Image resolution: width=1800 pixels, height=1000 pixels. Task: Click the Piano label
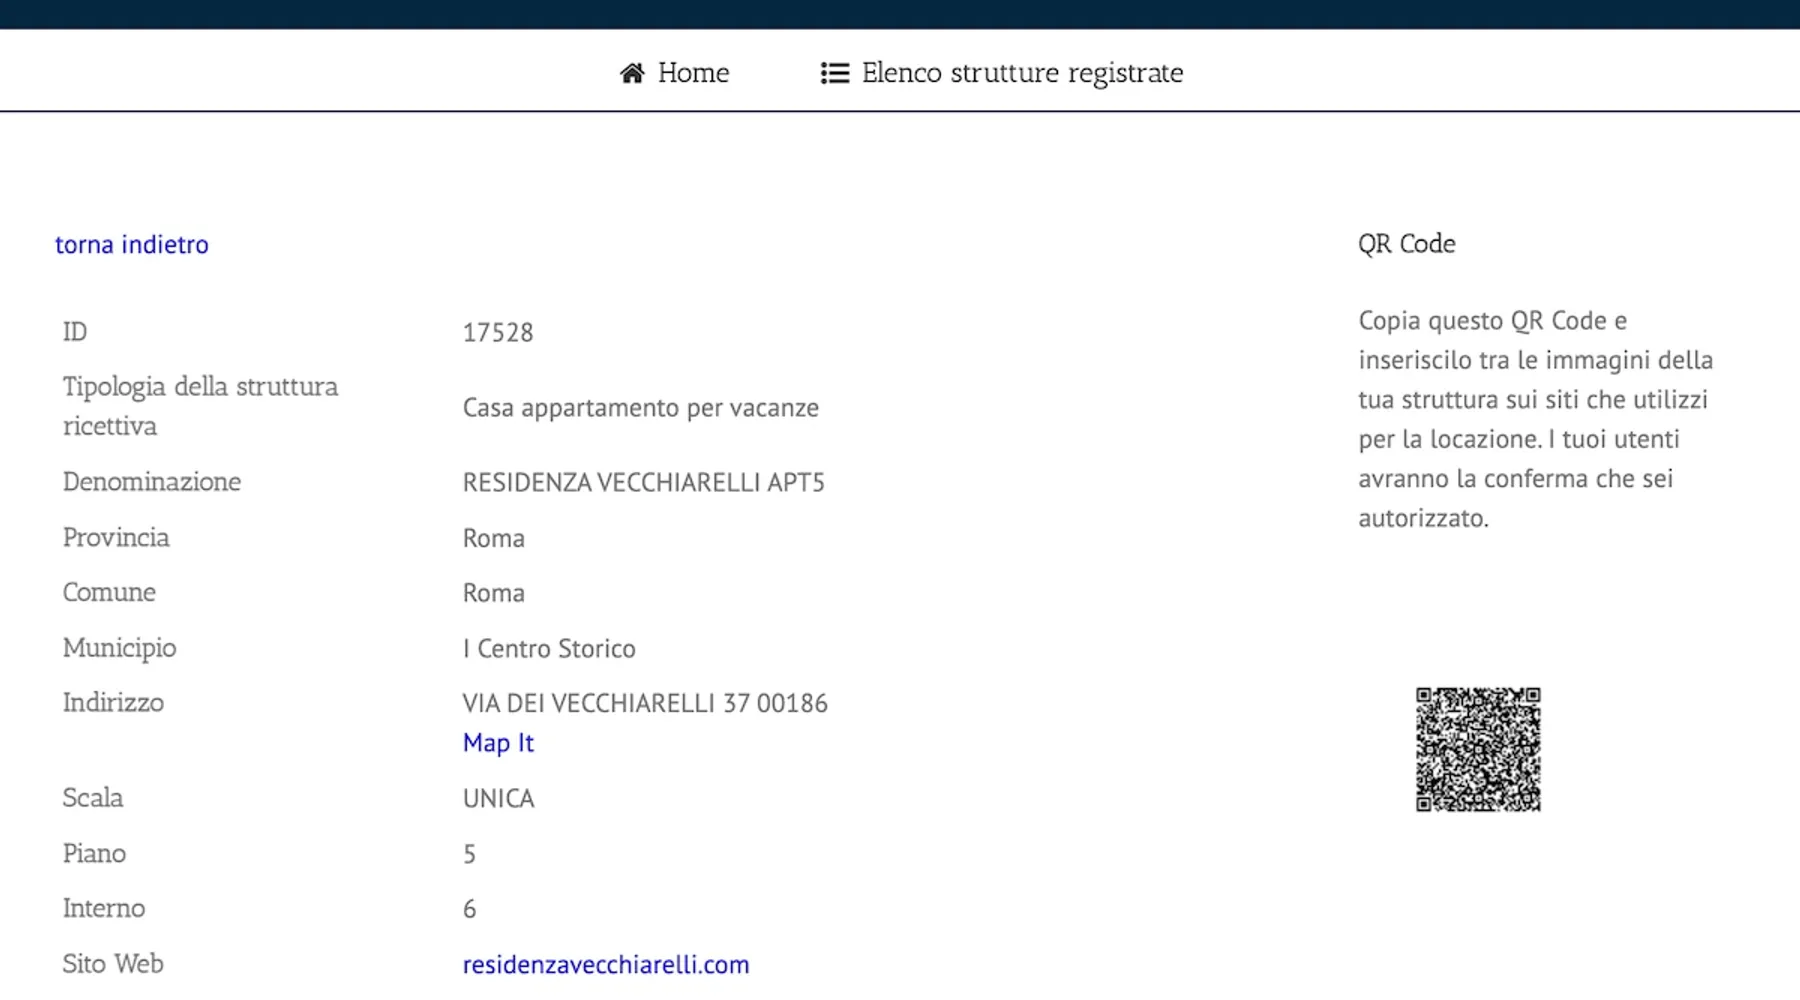click(94, 853)
